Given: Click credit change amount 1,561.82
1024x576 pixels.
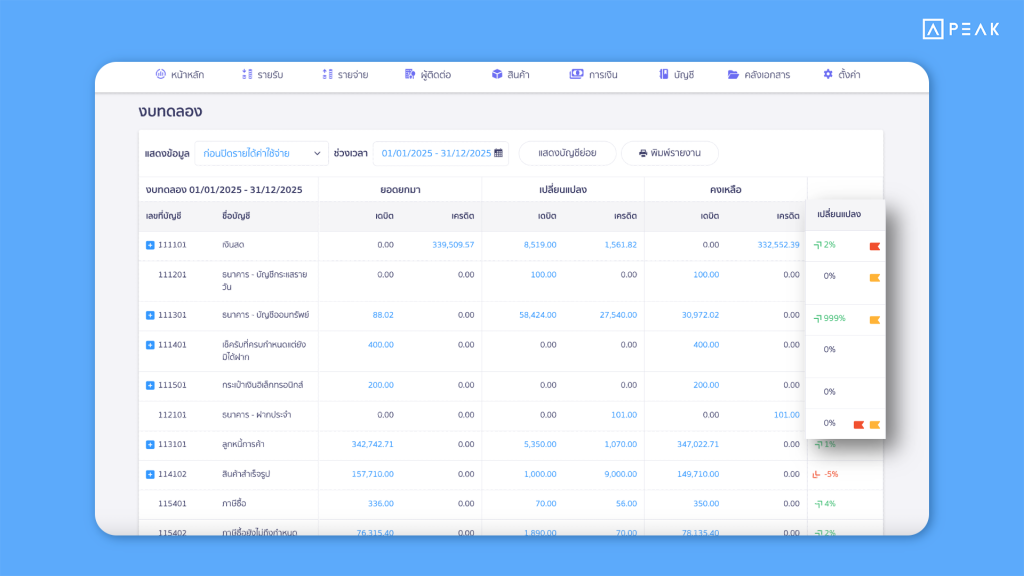Looking at the screenshot, I should pyautogui.click(x=620, y=245).
